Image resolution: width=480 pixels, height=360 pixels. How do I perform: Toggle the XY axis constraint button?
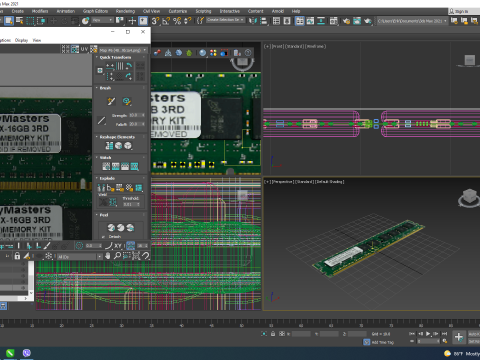[118, 246]
